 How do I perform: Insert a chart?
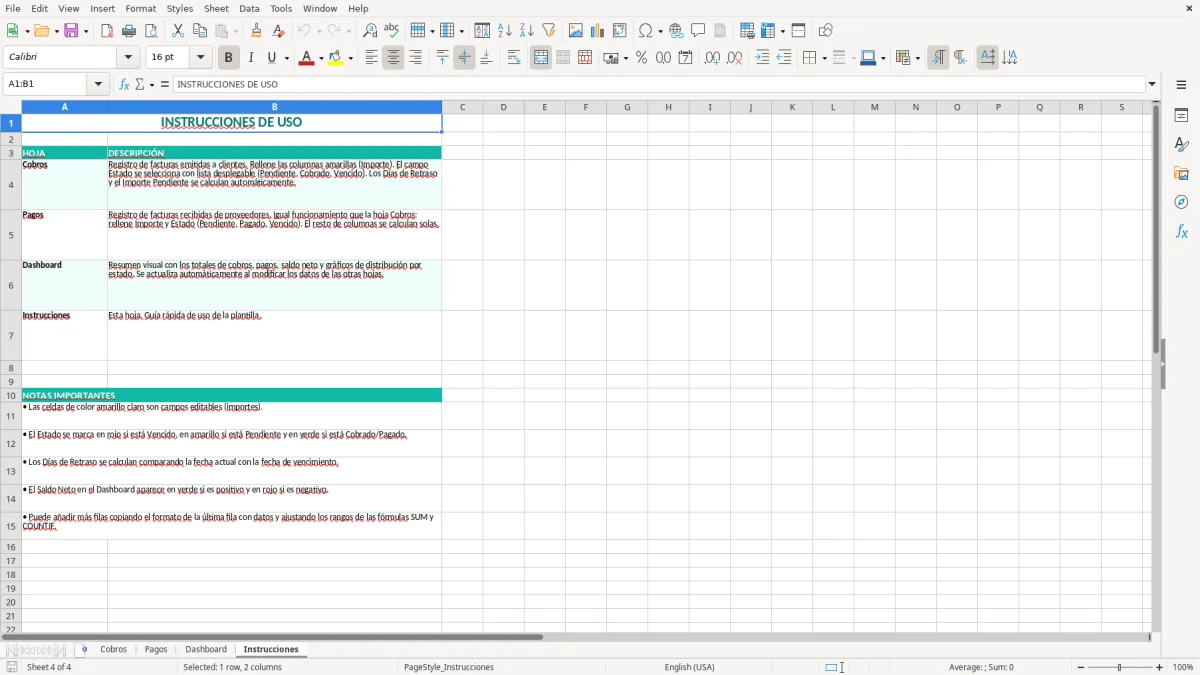[x=598, y=31]
